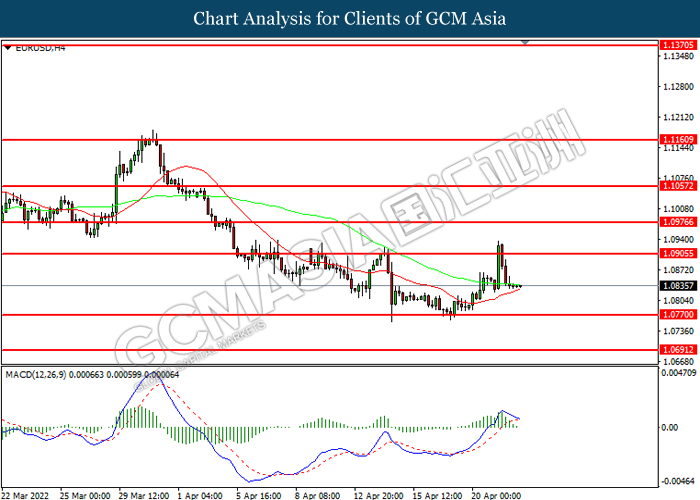Click the 1 Apr 04:00 date label
Image resolution: width=700 pixels, height=500 pixels.
click(200, 496)
